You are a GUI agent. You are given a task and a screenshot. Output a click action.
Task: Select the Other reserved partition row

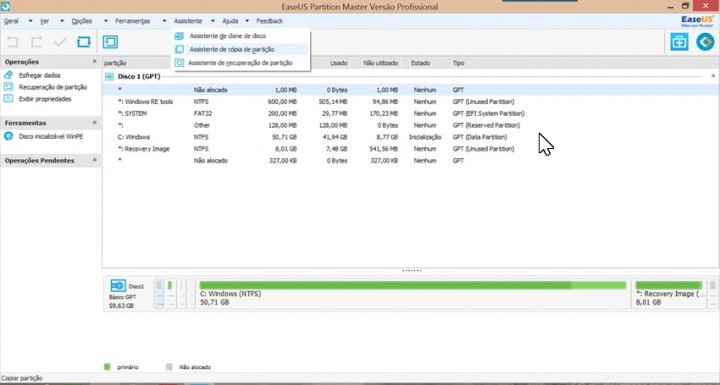(411, 125)
